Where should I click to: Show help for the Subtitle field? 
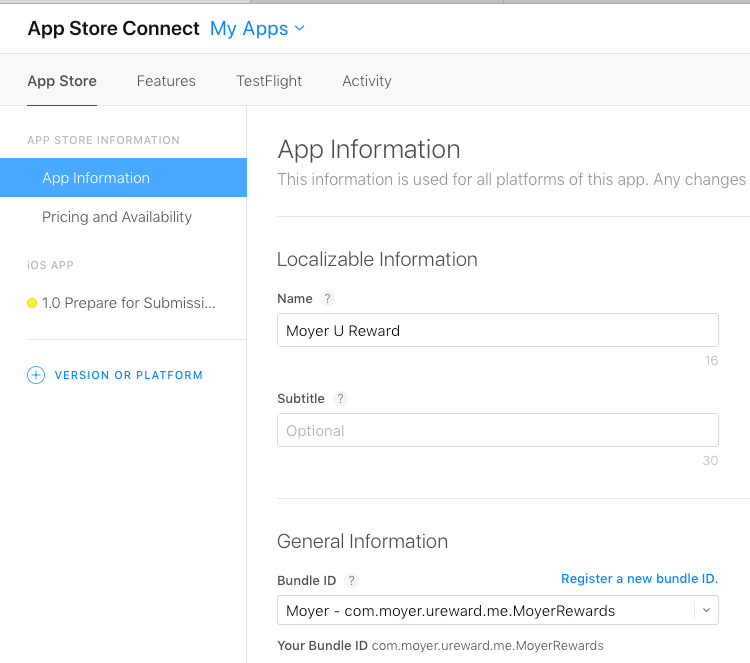coord(340,398)
